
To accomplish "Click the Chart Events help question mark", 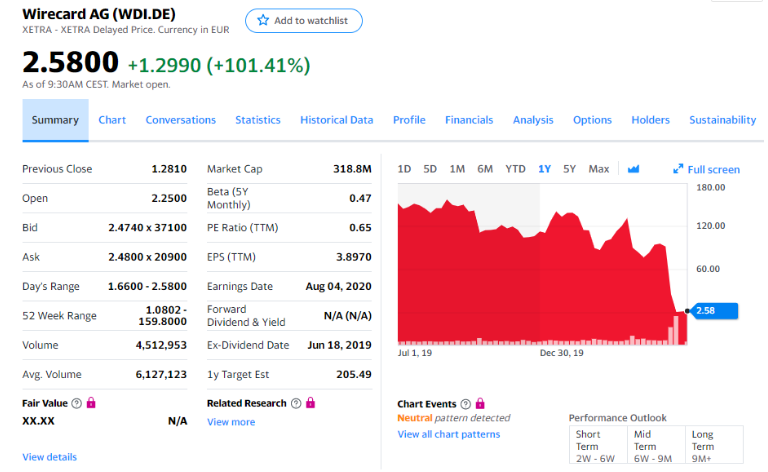I will click(465, 404).
